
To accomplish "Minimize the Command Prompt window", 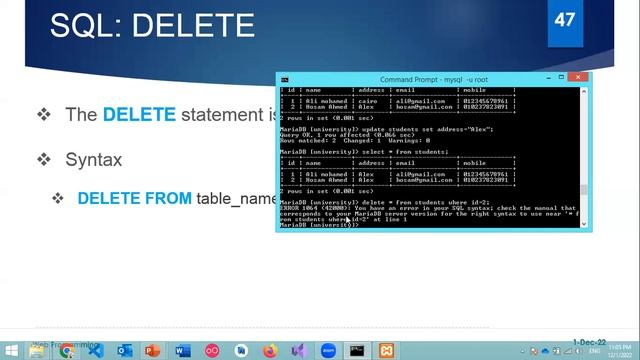I will pos(549,78).
